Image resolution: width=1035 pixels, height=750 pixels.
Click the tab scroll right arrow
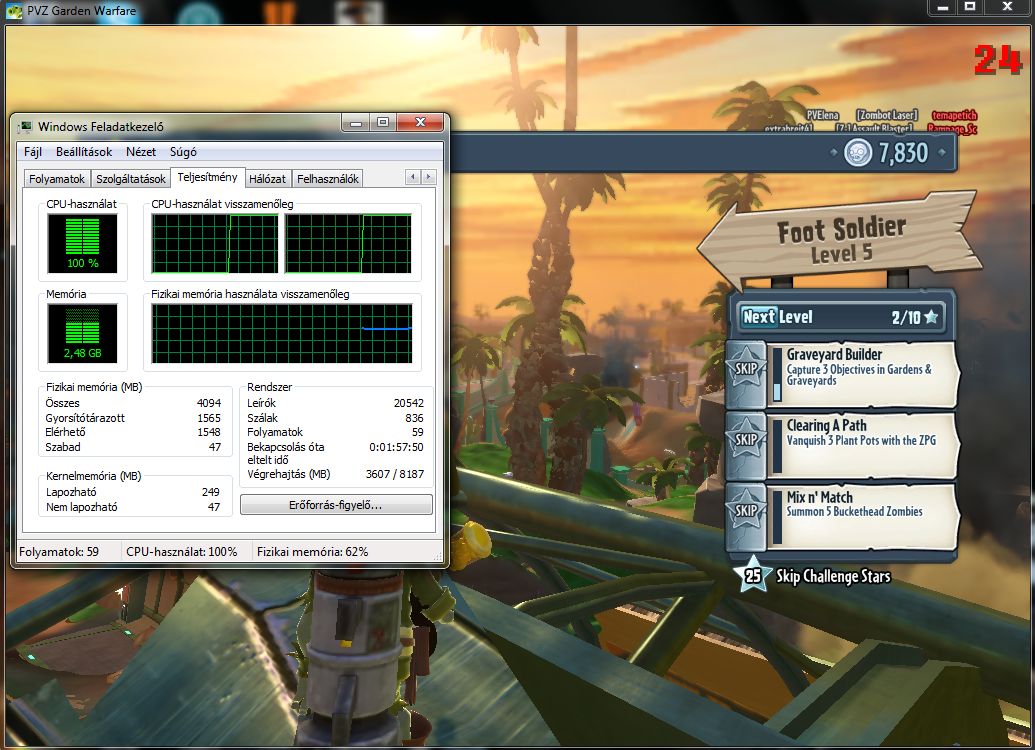tap(428, 177)
